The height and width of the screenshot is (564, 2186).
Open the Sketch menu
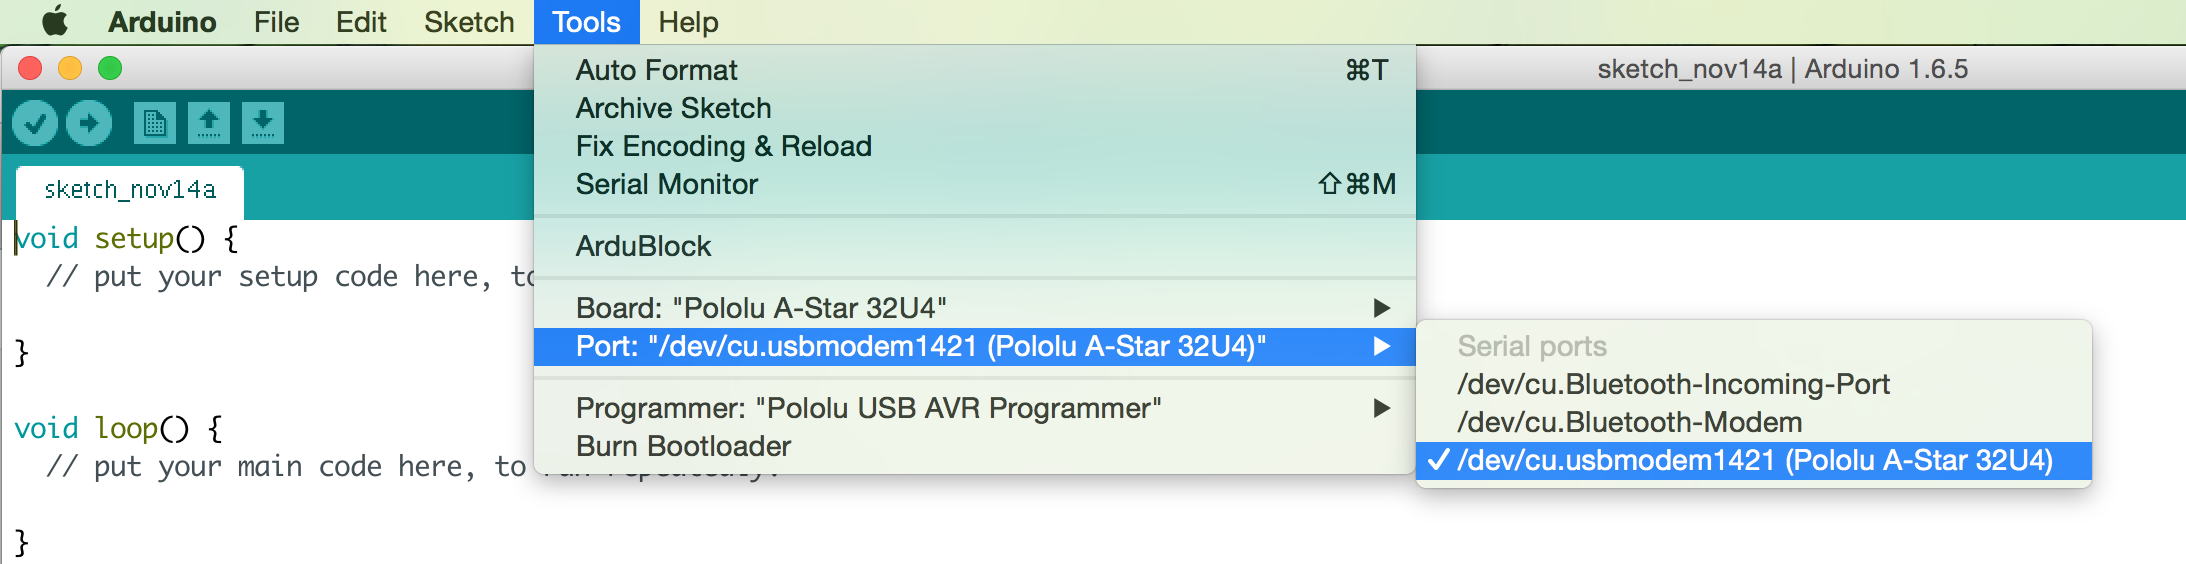coord(469,22)
